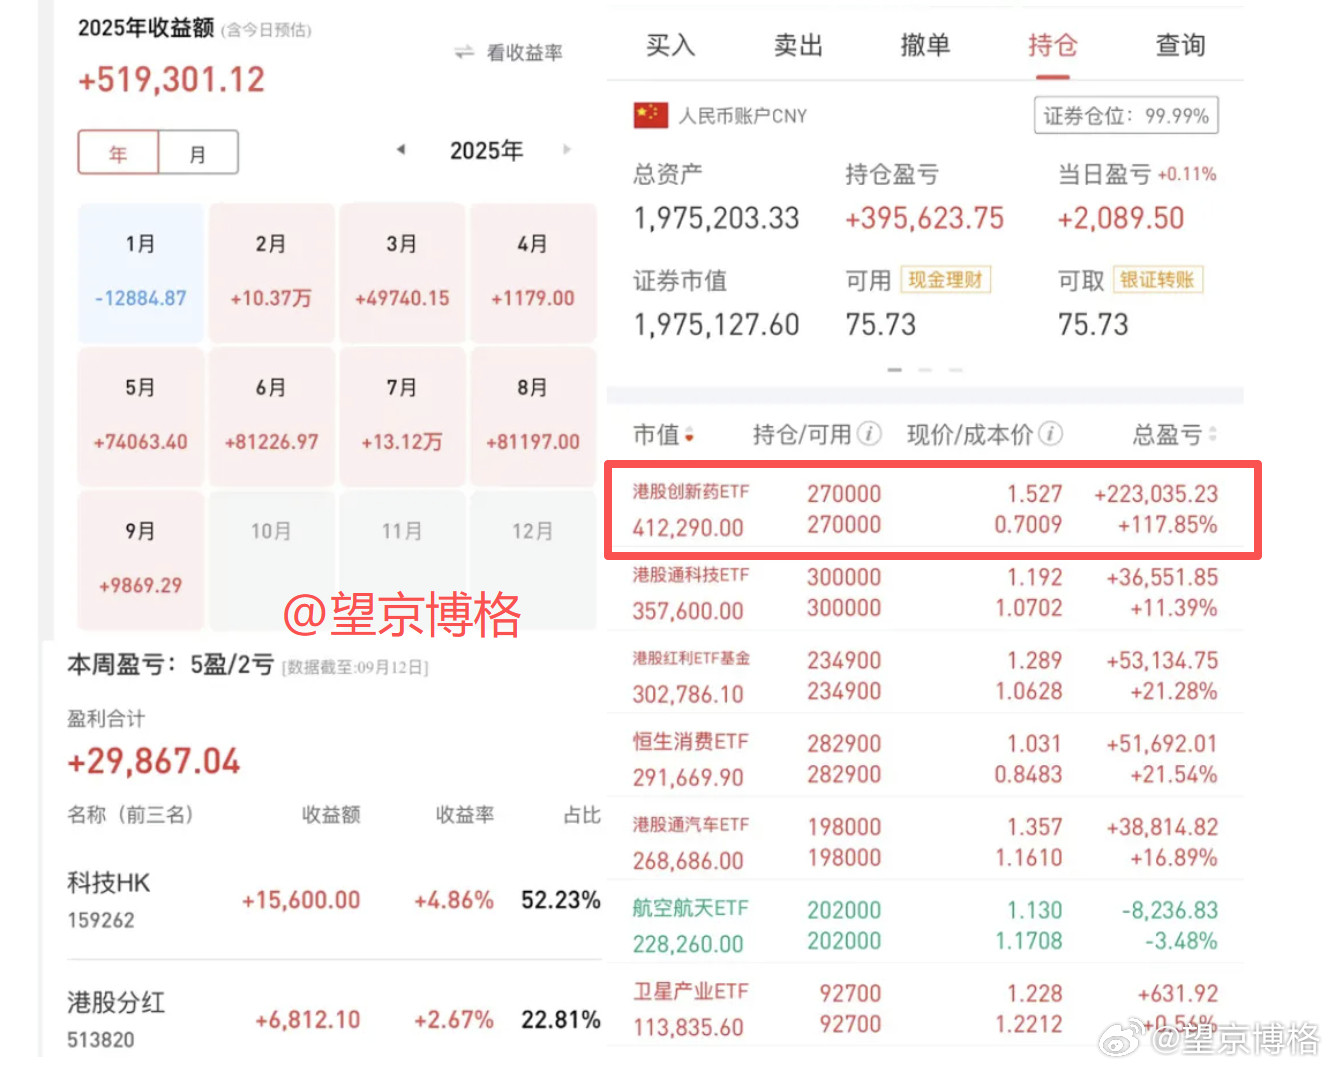Open the 卖出 tab
Viewport: 1332px width, 1070px height.
click(x=798, y=45)
